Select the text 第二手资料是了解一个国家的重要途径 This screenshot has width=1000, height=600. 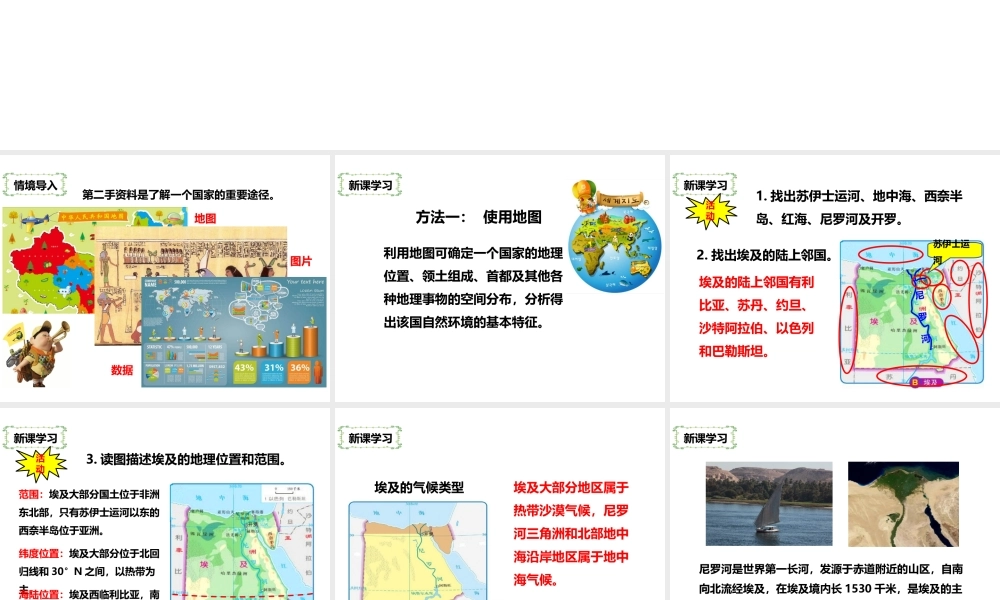[179, 195]
